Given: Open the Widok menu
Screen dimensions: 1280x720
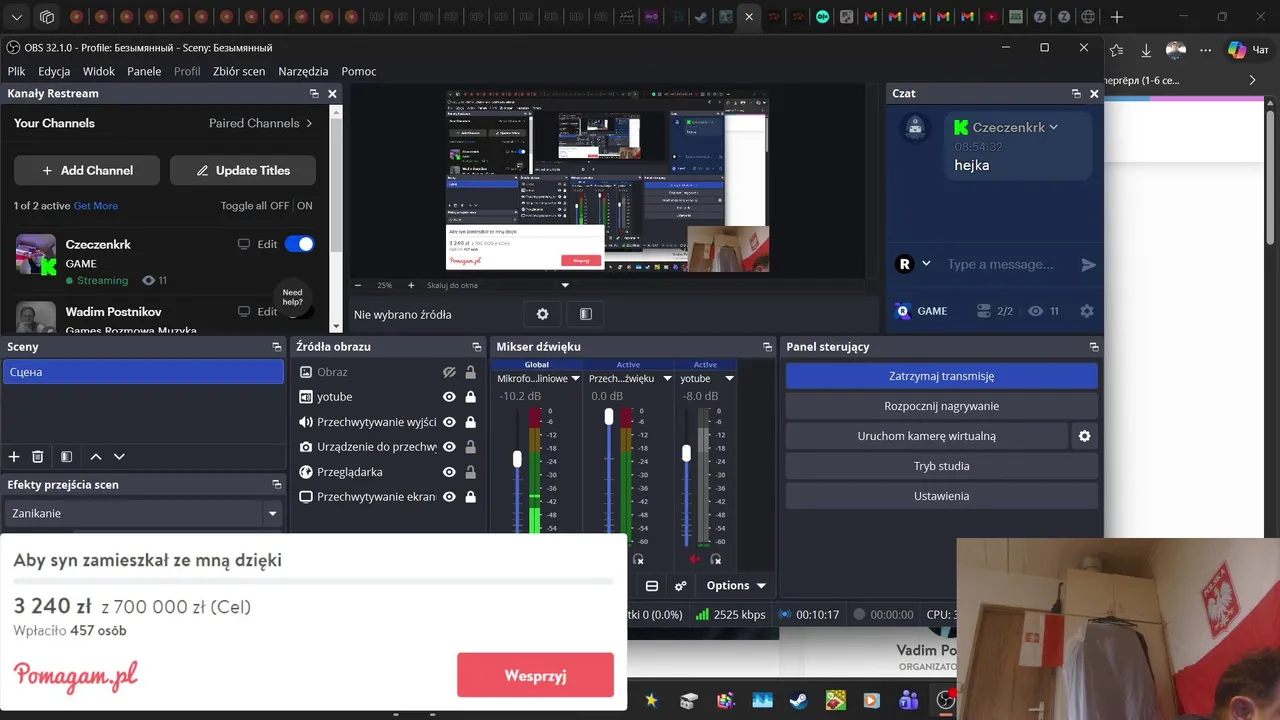Looking at the screenshot, I should pyautogui.click(x=99, y=71).
